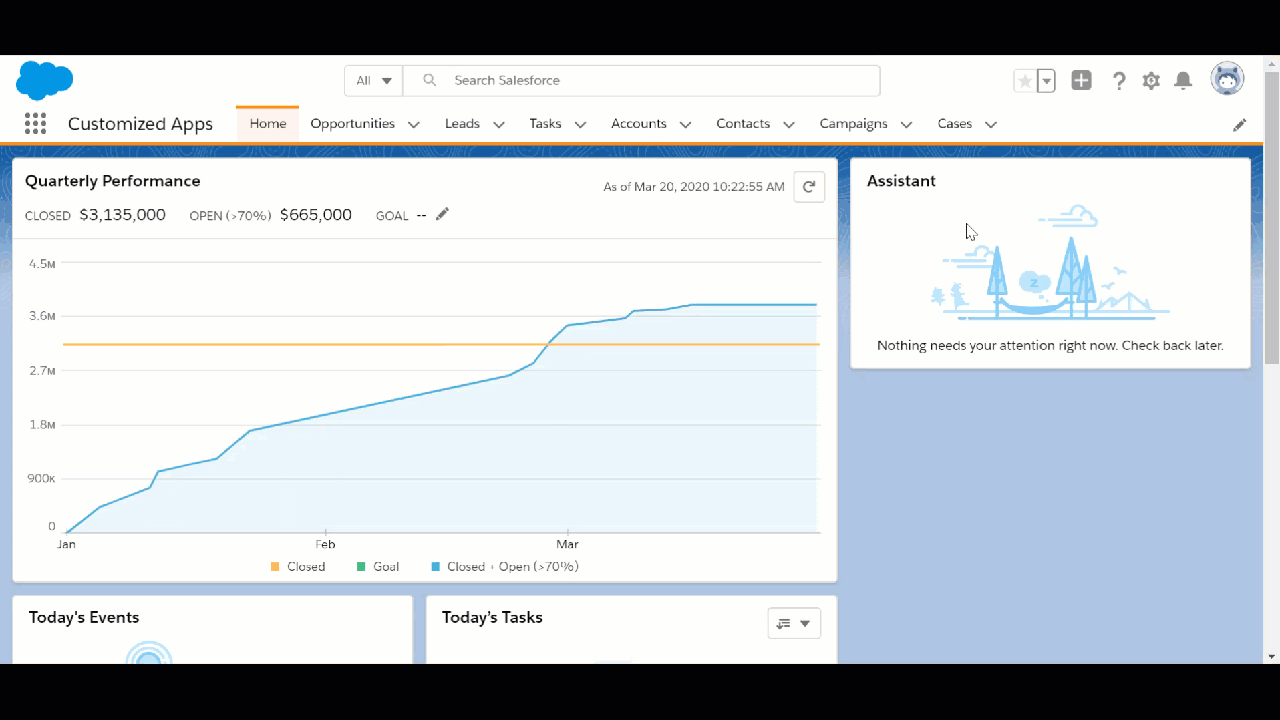Edit the performance goal with pencil icon
Viewport: 1280px width, 720px height.
[442, 214]
